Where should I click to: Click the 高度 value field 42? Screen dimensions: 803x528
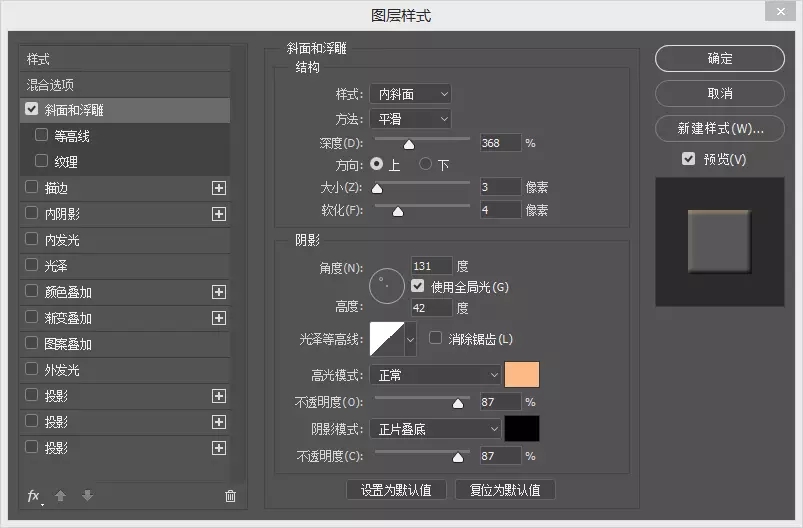(x=432, y=308)
